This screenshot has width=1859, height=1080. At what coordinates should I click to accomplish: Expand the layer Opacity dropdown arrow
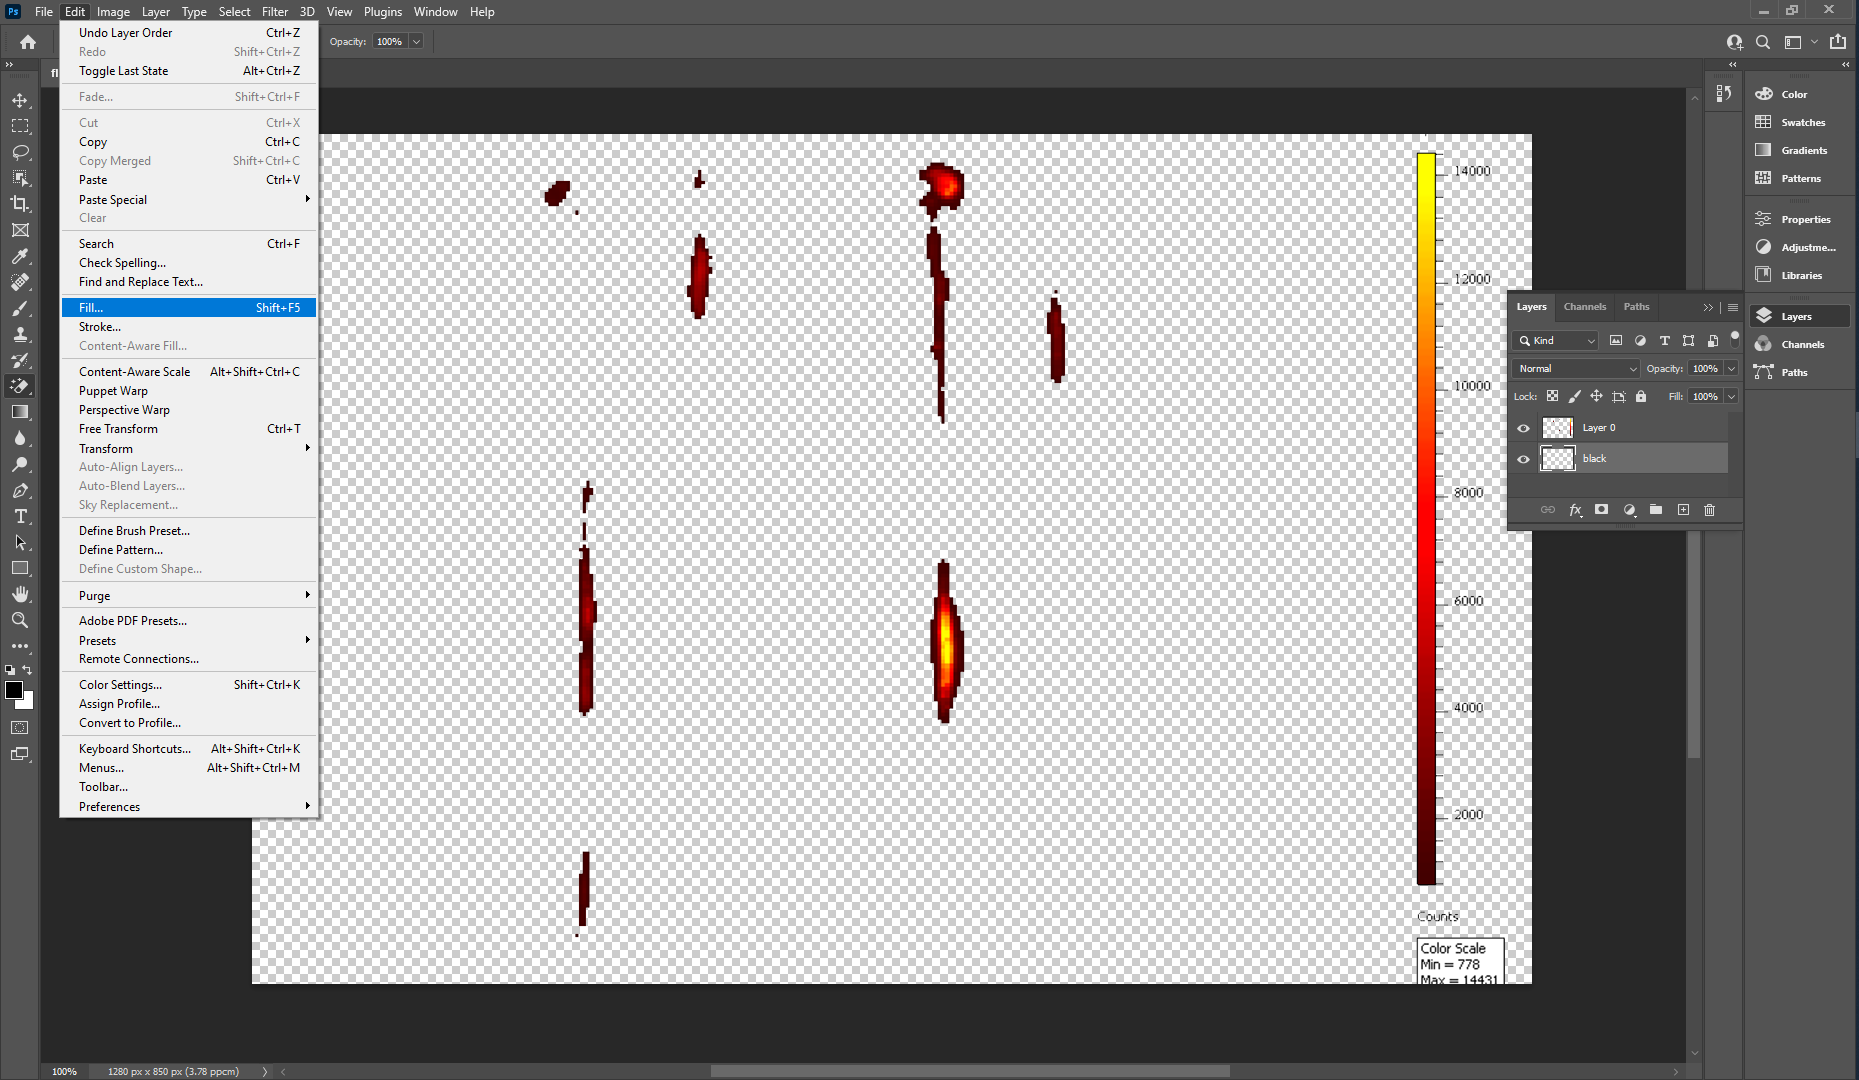tap(1731, 369)
